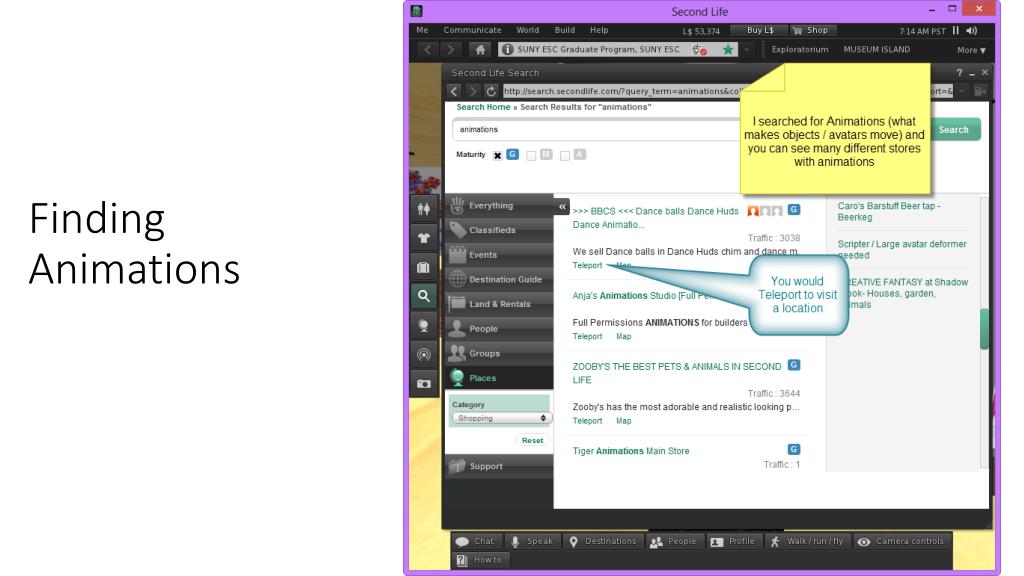The image size is (1024, 576).
Task: Open Map for ZOOBY'S pets result
Action: click(624, 421)
